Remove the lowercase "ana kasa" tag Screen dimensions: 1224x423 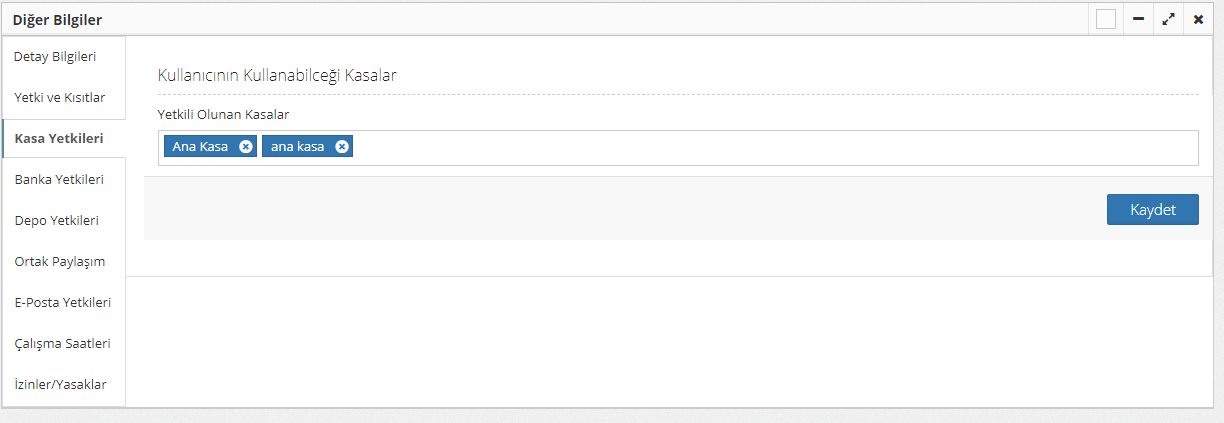click(x=342, y=147)
